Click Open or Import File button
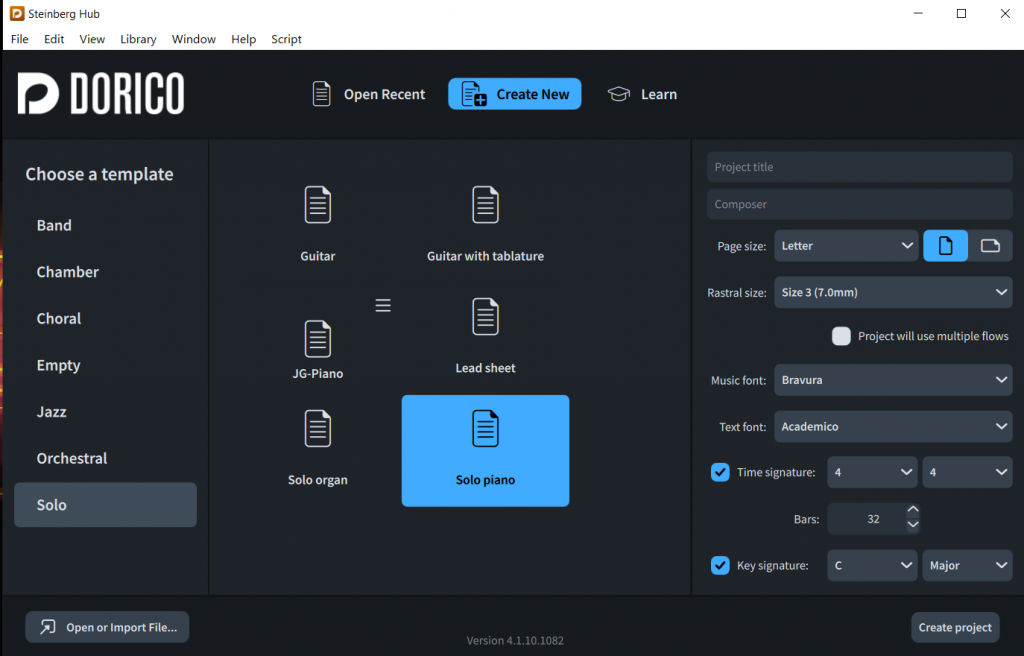The width and height of the screenshot is (1024, 656). click(x=107, y=627)
